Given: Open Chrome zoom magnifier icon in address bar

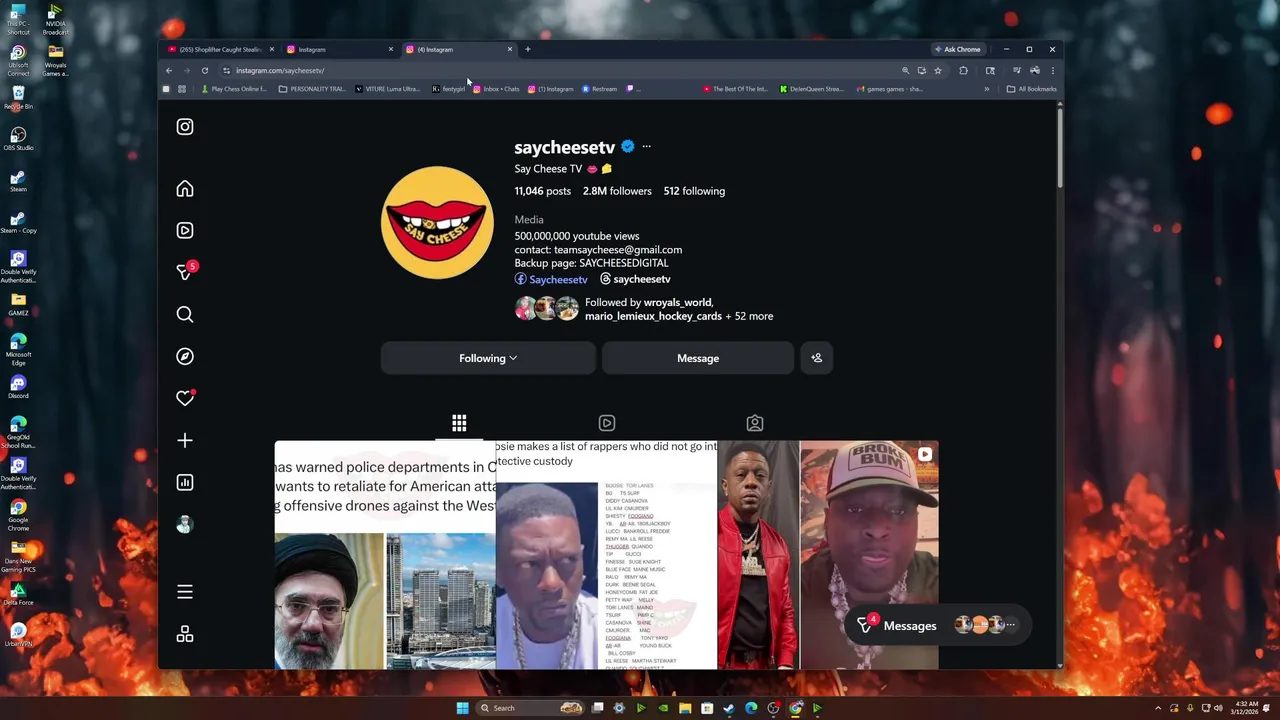Looking at the screenshot, I should (x=906, y=71).
